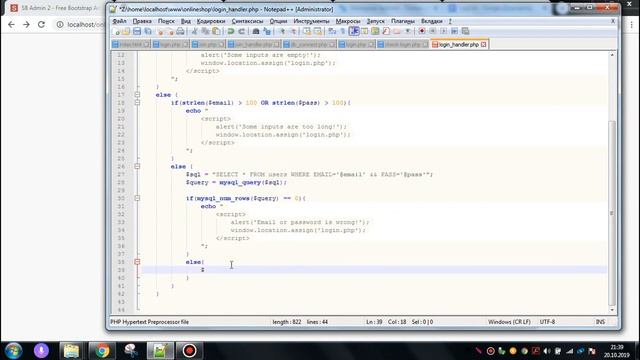Toggle file monitoring eye icon

coord(407,31)
